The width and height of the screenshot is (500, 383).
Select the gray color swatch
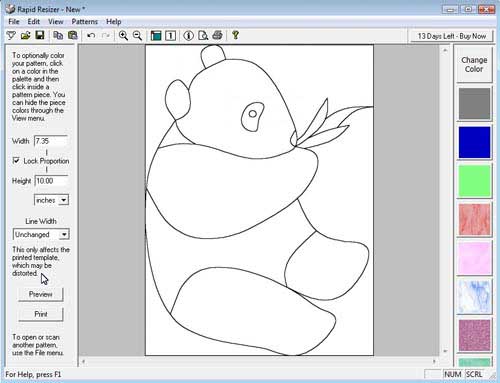click(474, 103)
